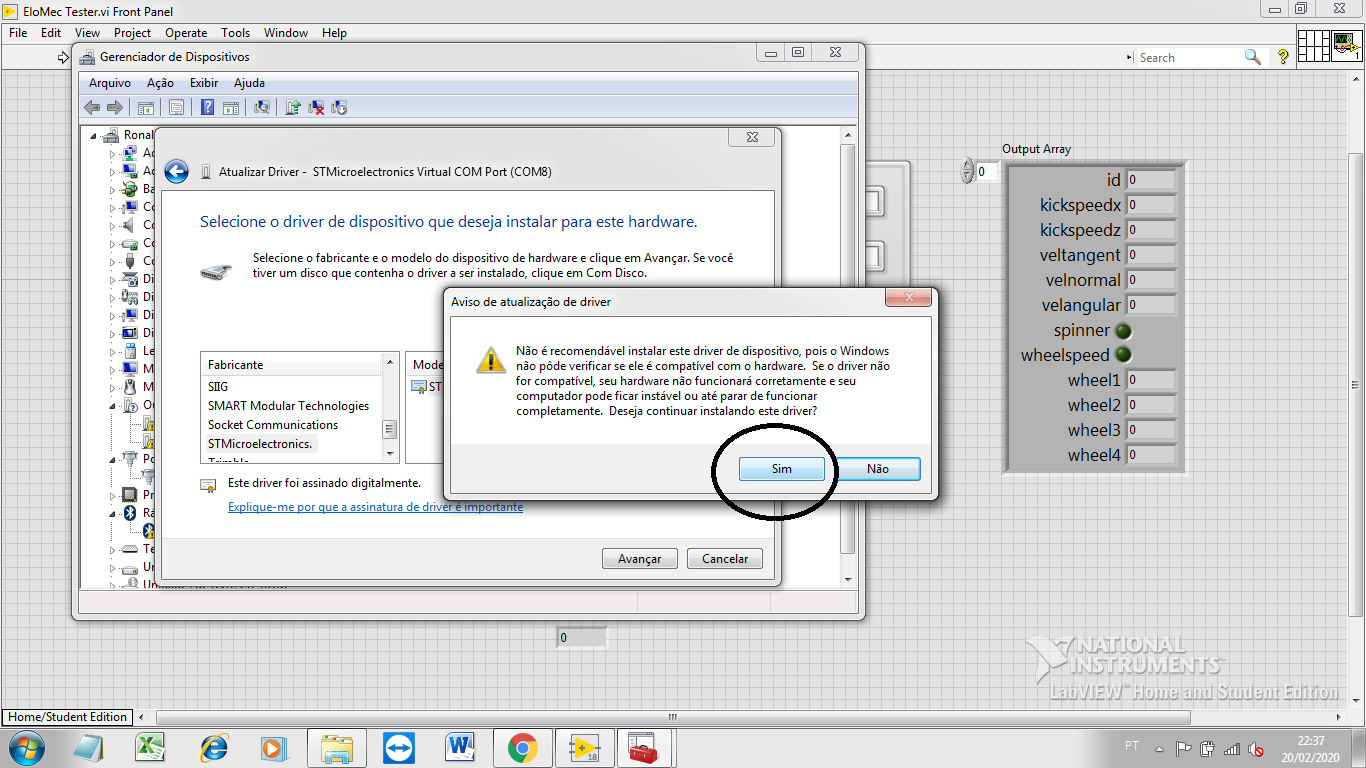Select Socket Communications in Fabricante list
Screen dimensions: 1366x768
click(x=273, y=425)
